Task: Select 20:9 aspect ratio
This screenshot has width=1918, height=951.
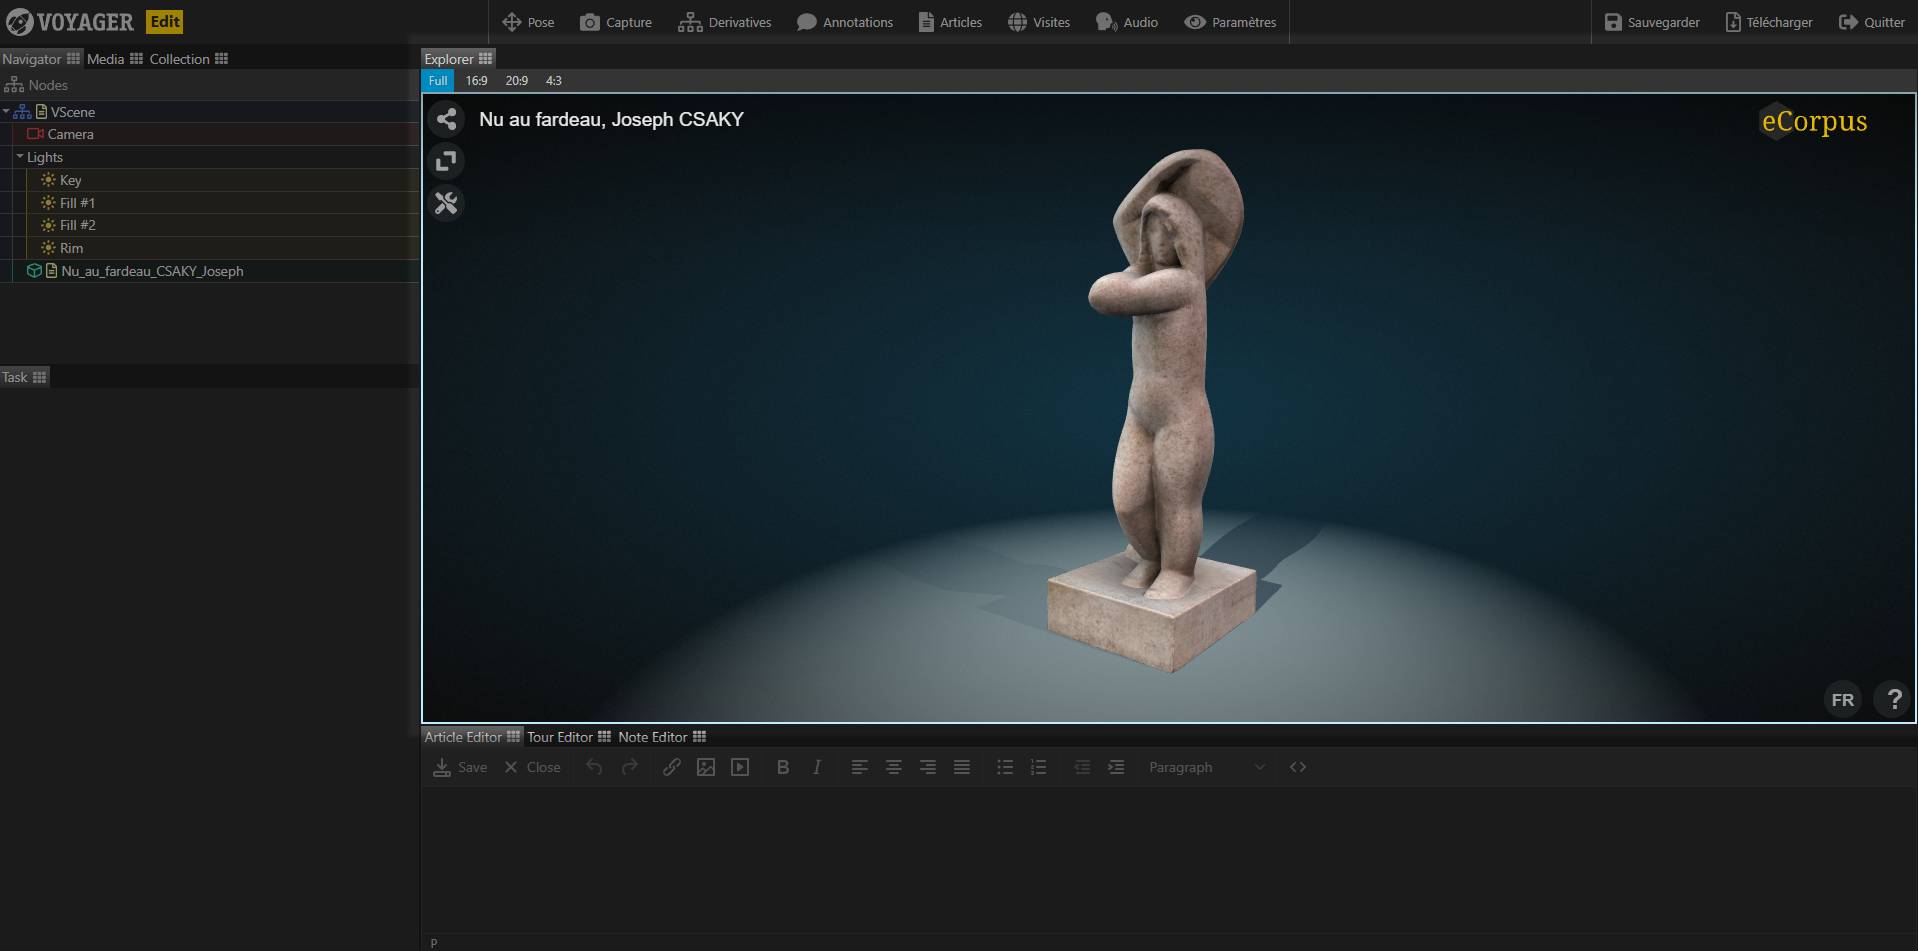Action: [x=516, y=81]
